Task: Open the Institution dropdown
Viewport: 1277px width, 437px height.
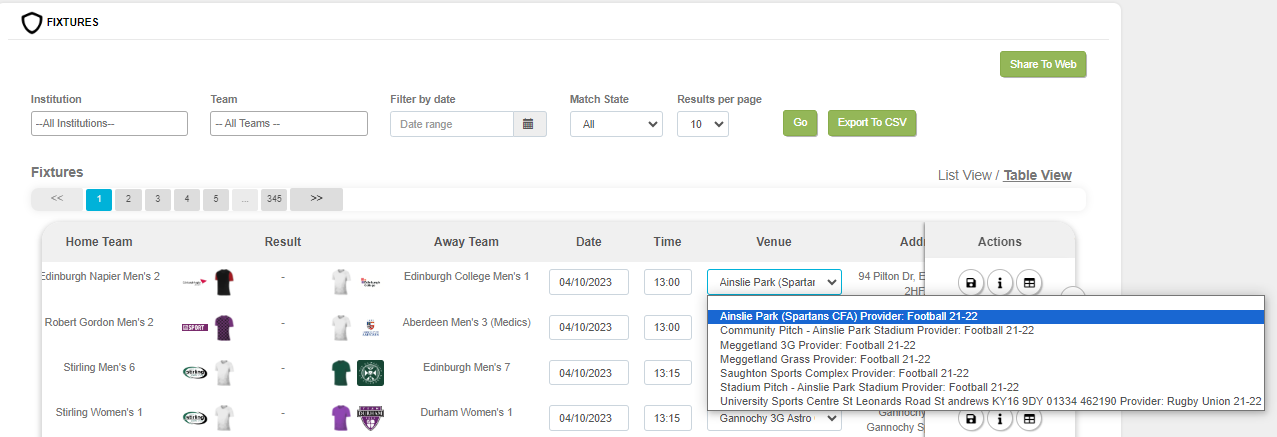Action: 109,123
